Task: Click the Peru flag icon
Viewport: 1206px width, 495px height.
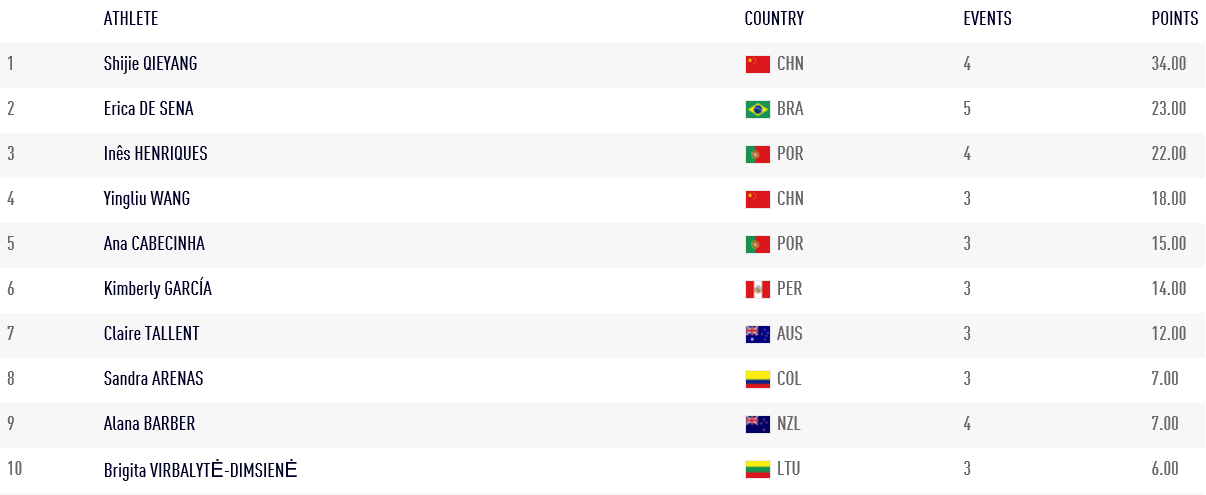Action: [757, 289]
